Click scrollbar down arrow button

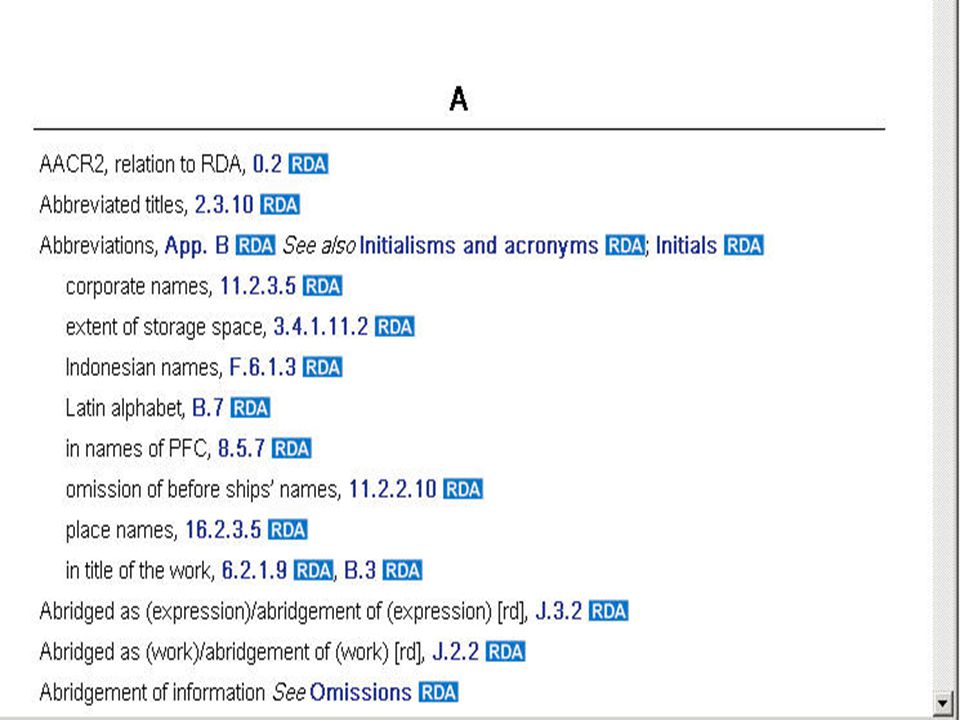[943, 702]
